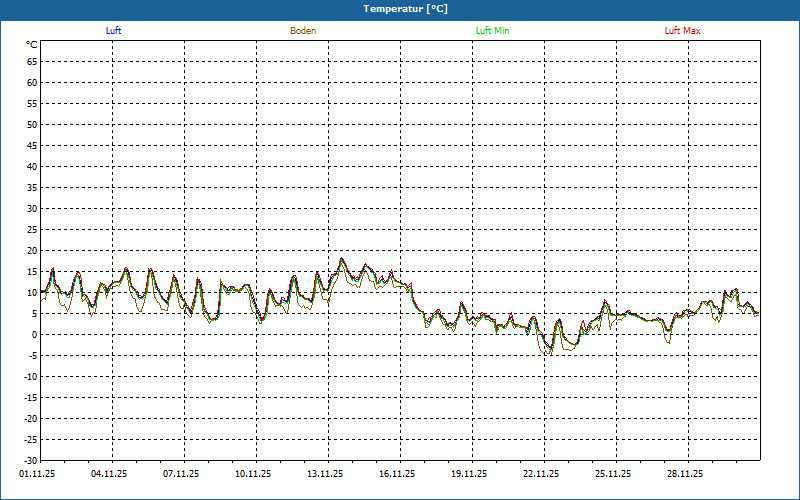
Task: Choose the 16.11.25 date on timeline
Action: pyautogui.click(x=398, y=475)
